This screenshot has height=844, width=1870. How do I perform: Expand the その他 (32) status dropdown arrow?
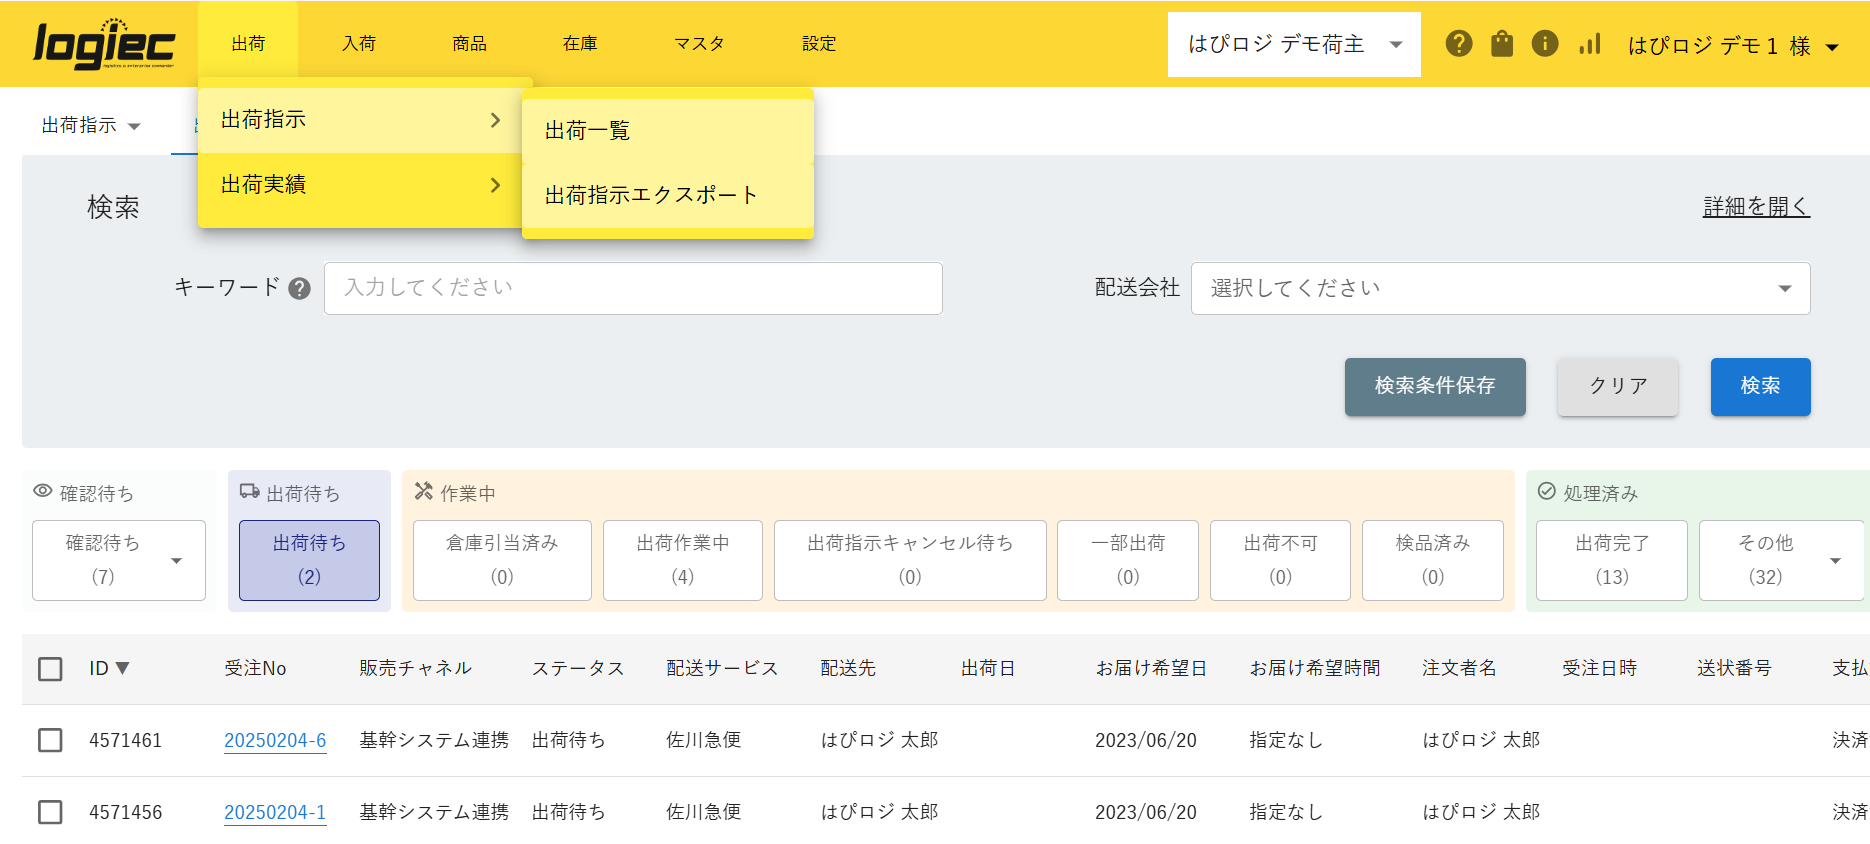(x=1835, y=561)
